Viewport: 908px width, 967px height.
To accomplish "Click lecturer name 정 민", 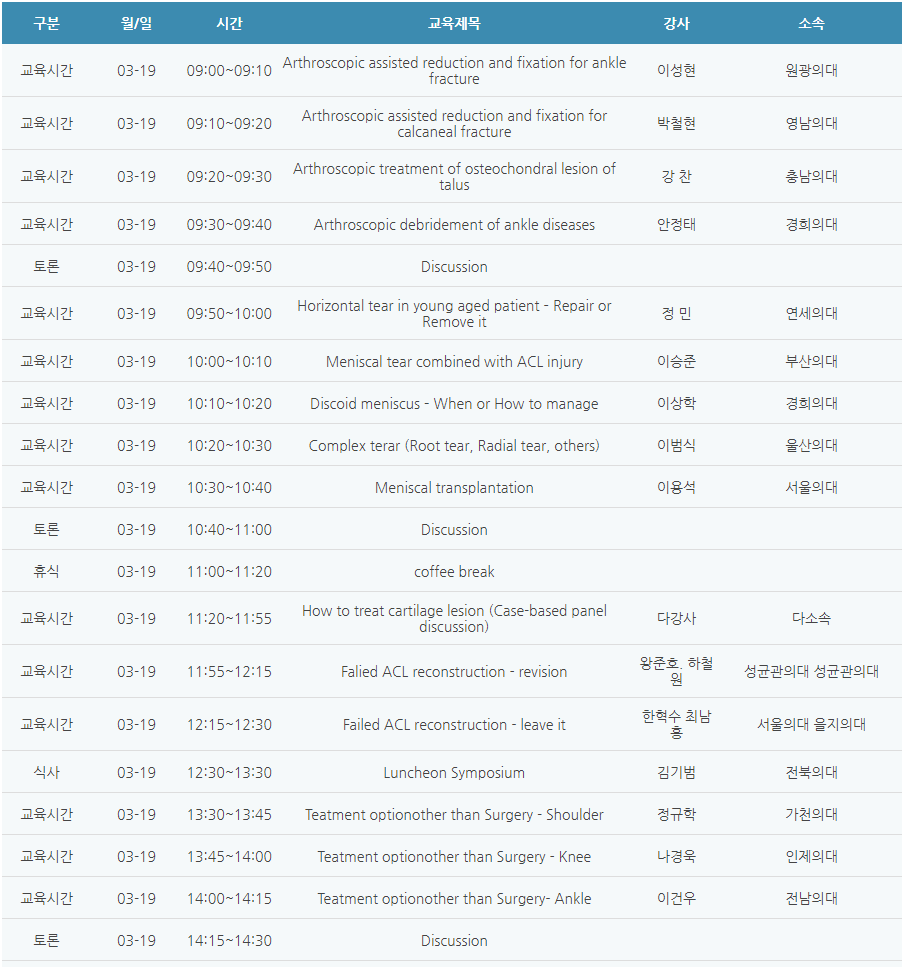I will [x=677, y=313].
